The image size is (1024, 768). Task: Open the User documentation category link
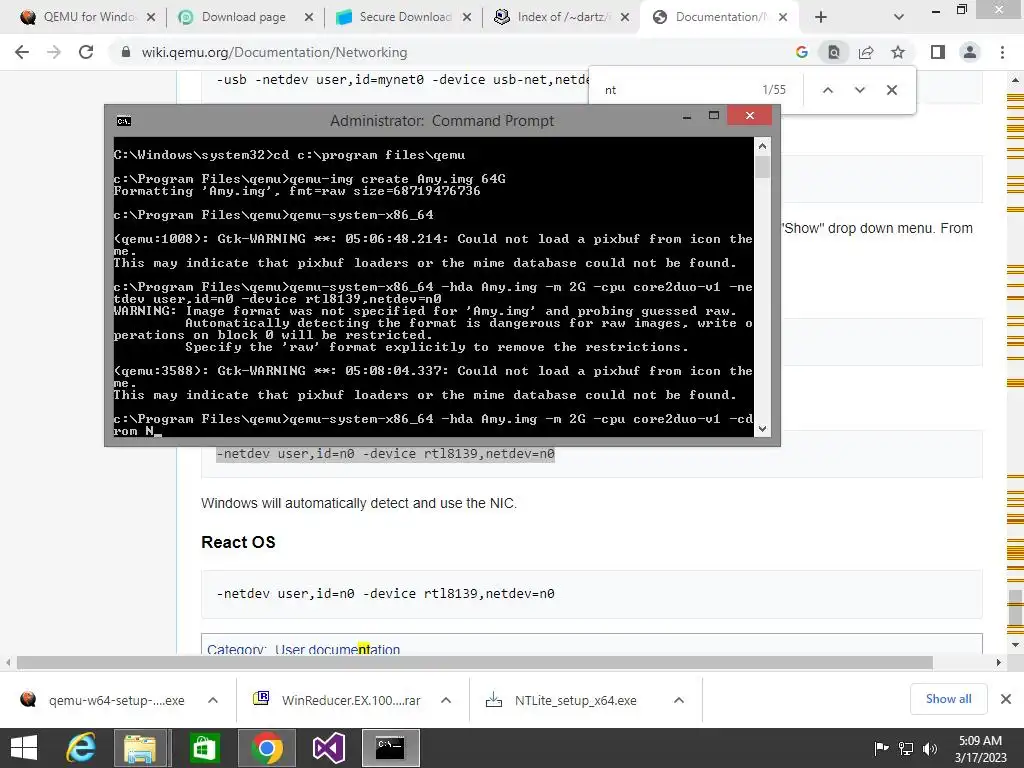(337, 649)
